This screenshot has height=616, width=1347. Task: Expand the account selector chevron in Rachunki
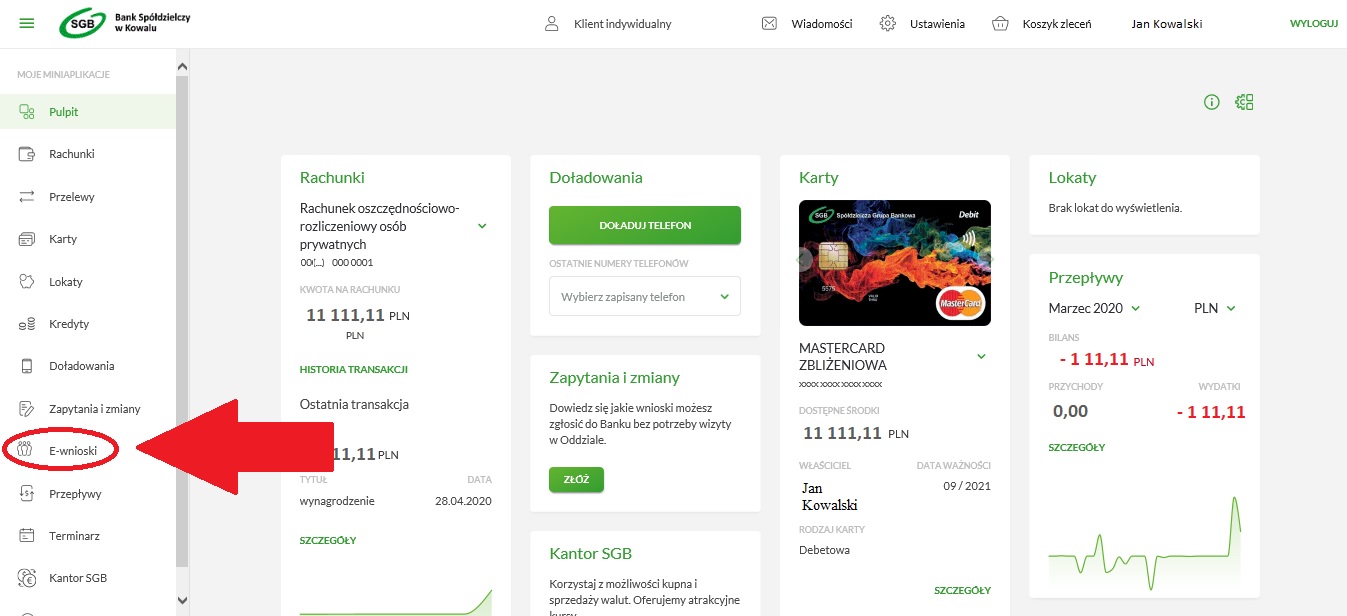(482, 226)
